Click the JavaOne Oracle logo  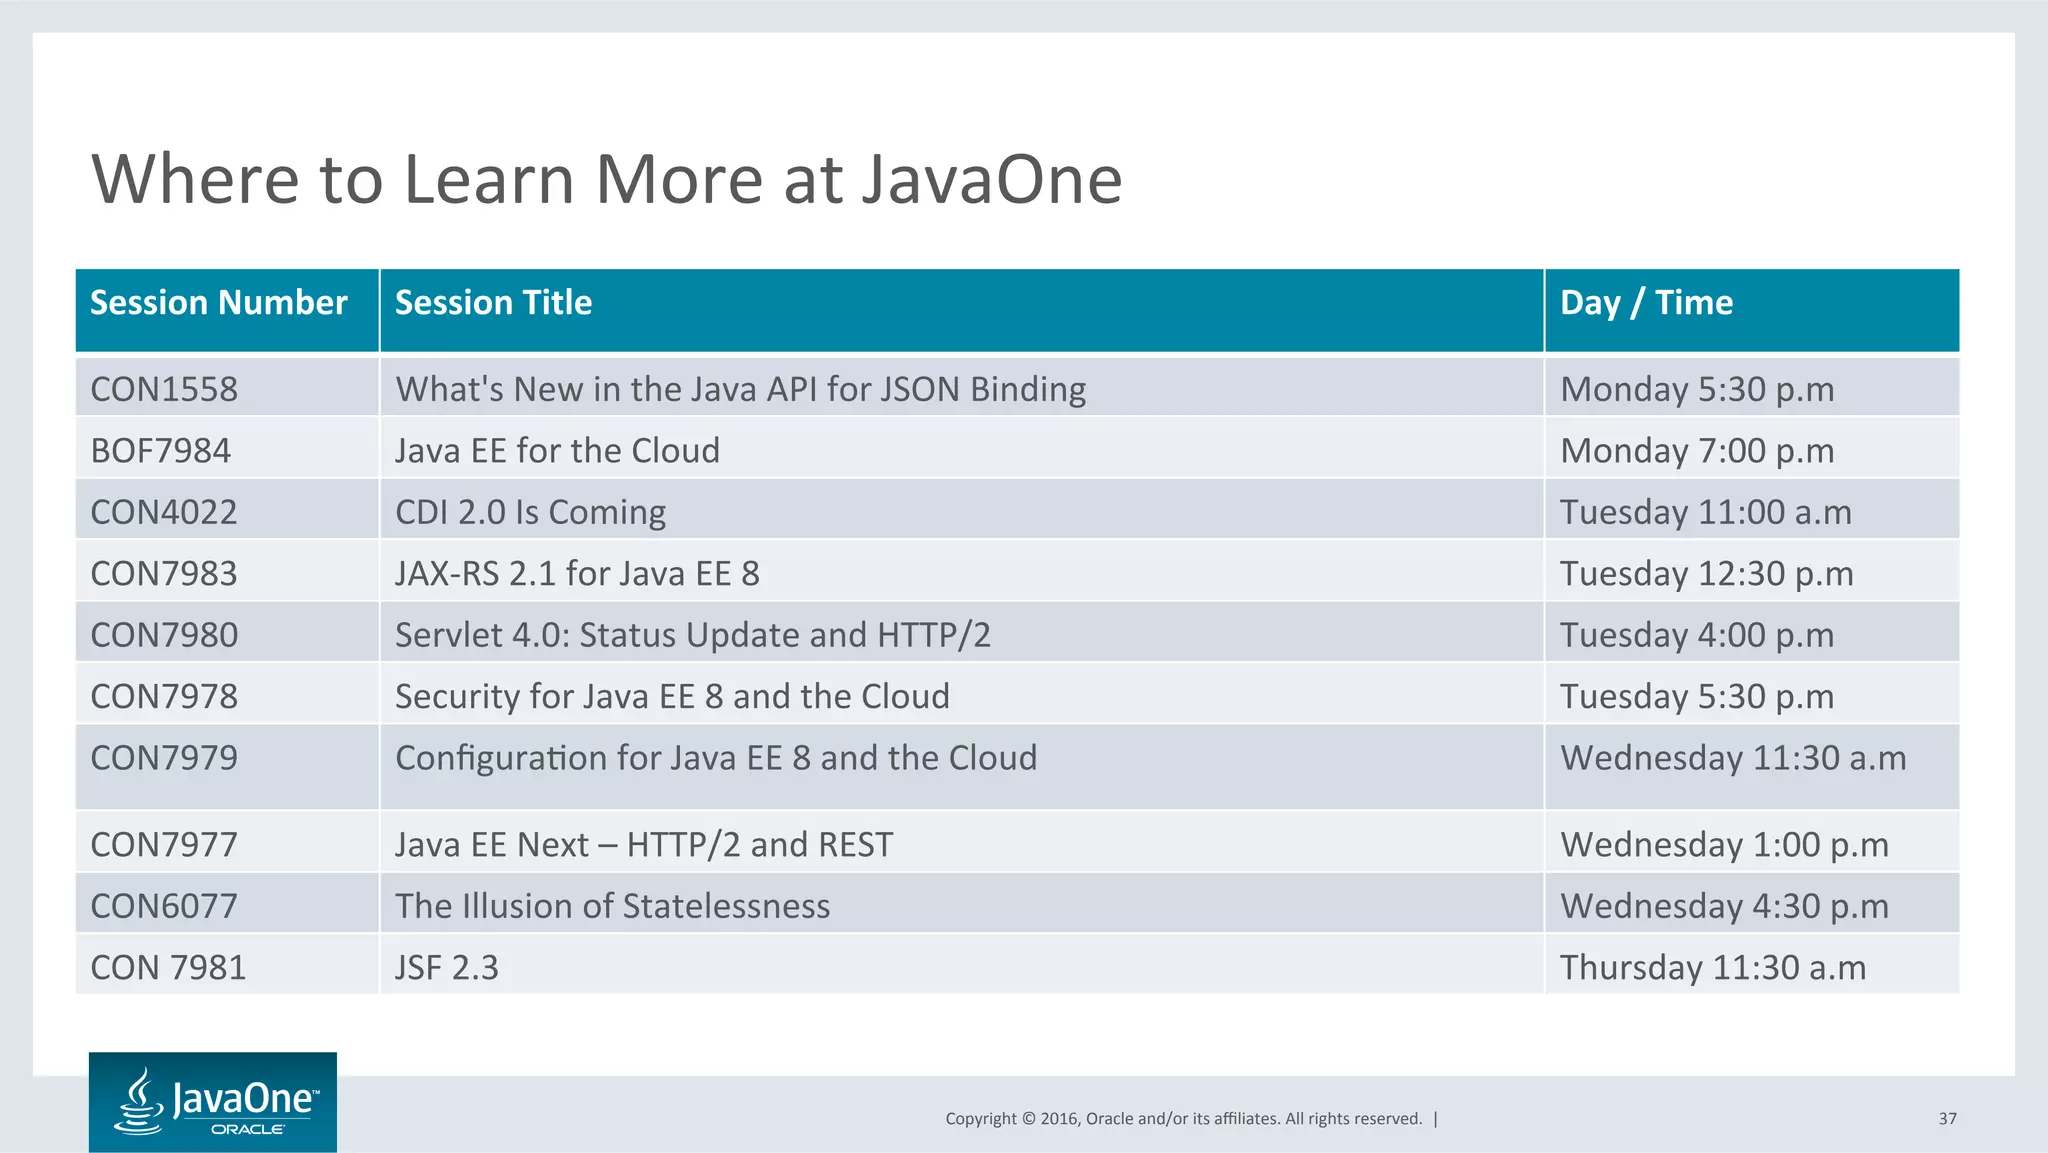click(212, 1101)
